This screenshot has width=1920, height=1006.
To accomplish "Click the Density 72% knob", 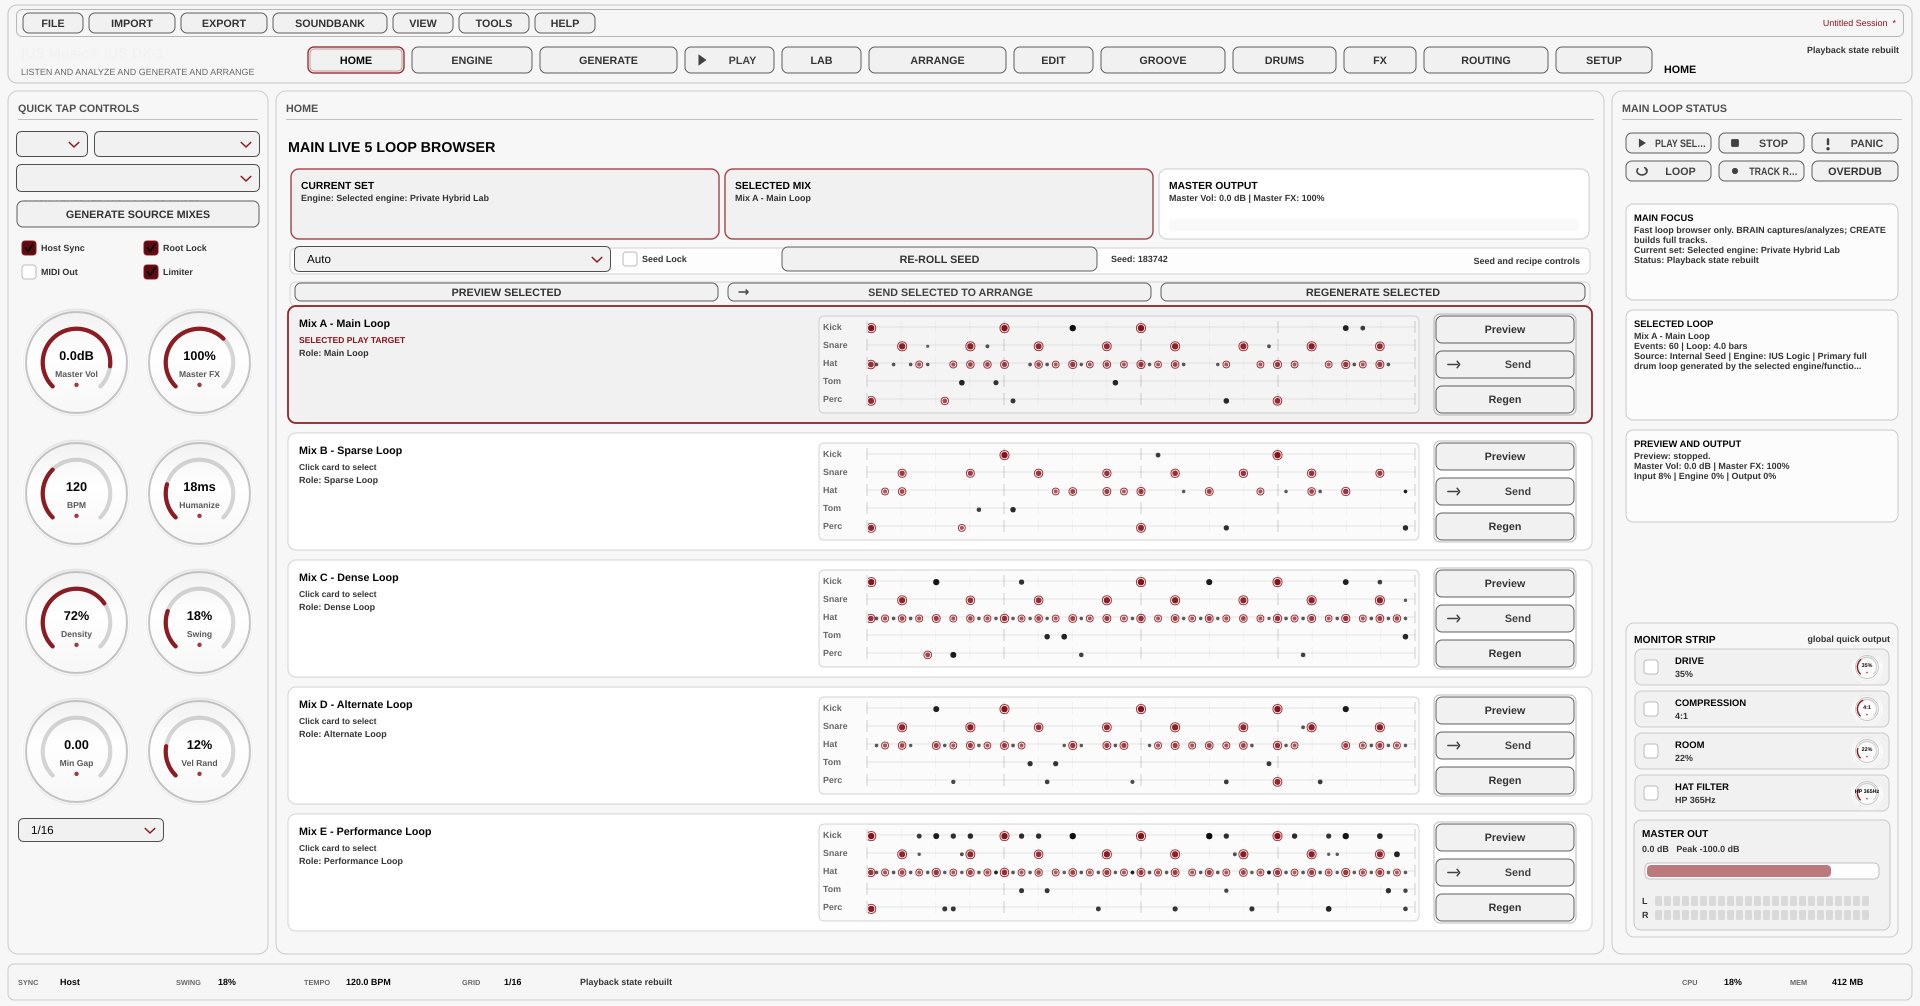I will [x=76, y=622].
